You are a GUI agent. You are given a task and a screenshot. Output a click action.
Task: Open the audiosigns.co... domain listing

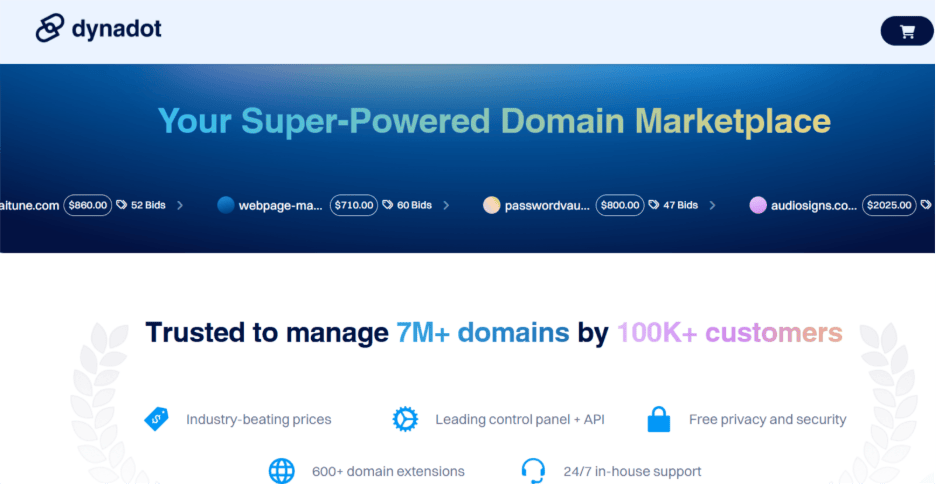tap(814, 205)
